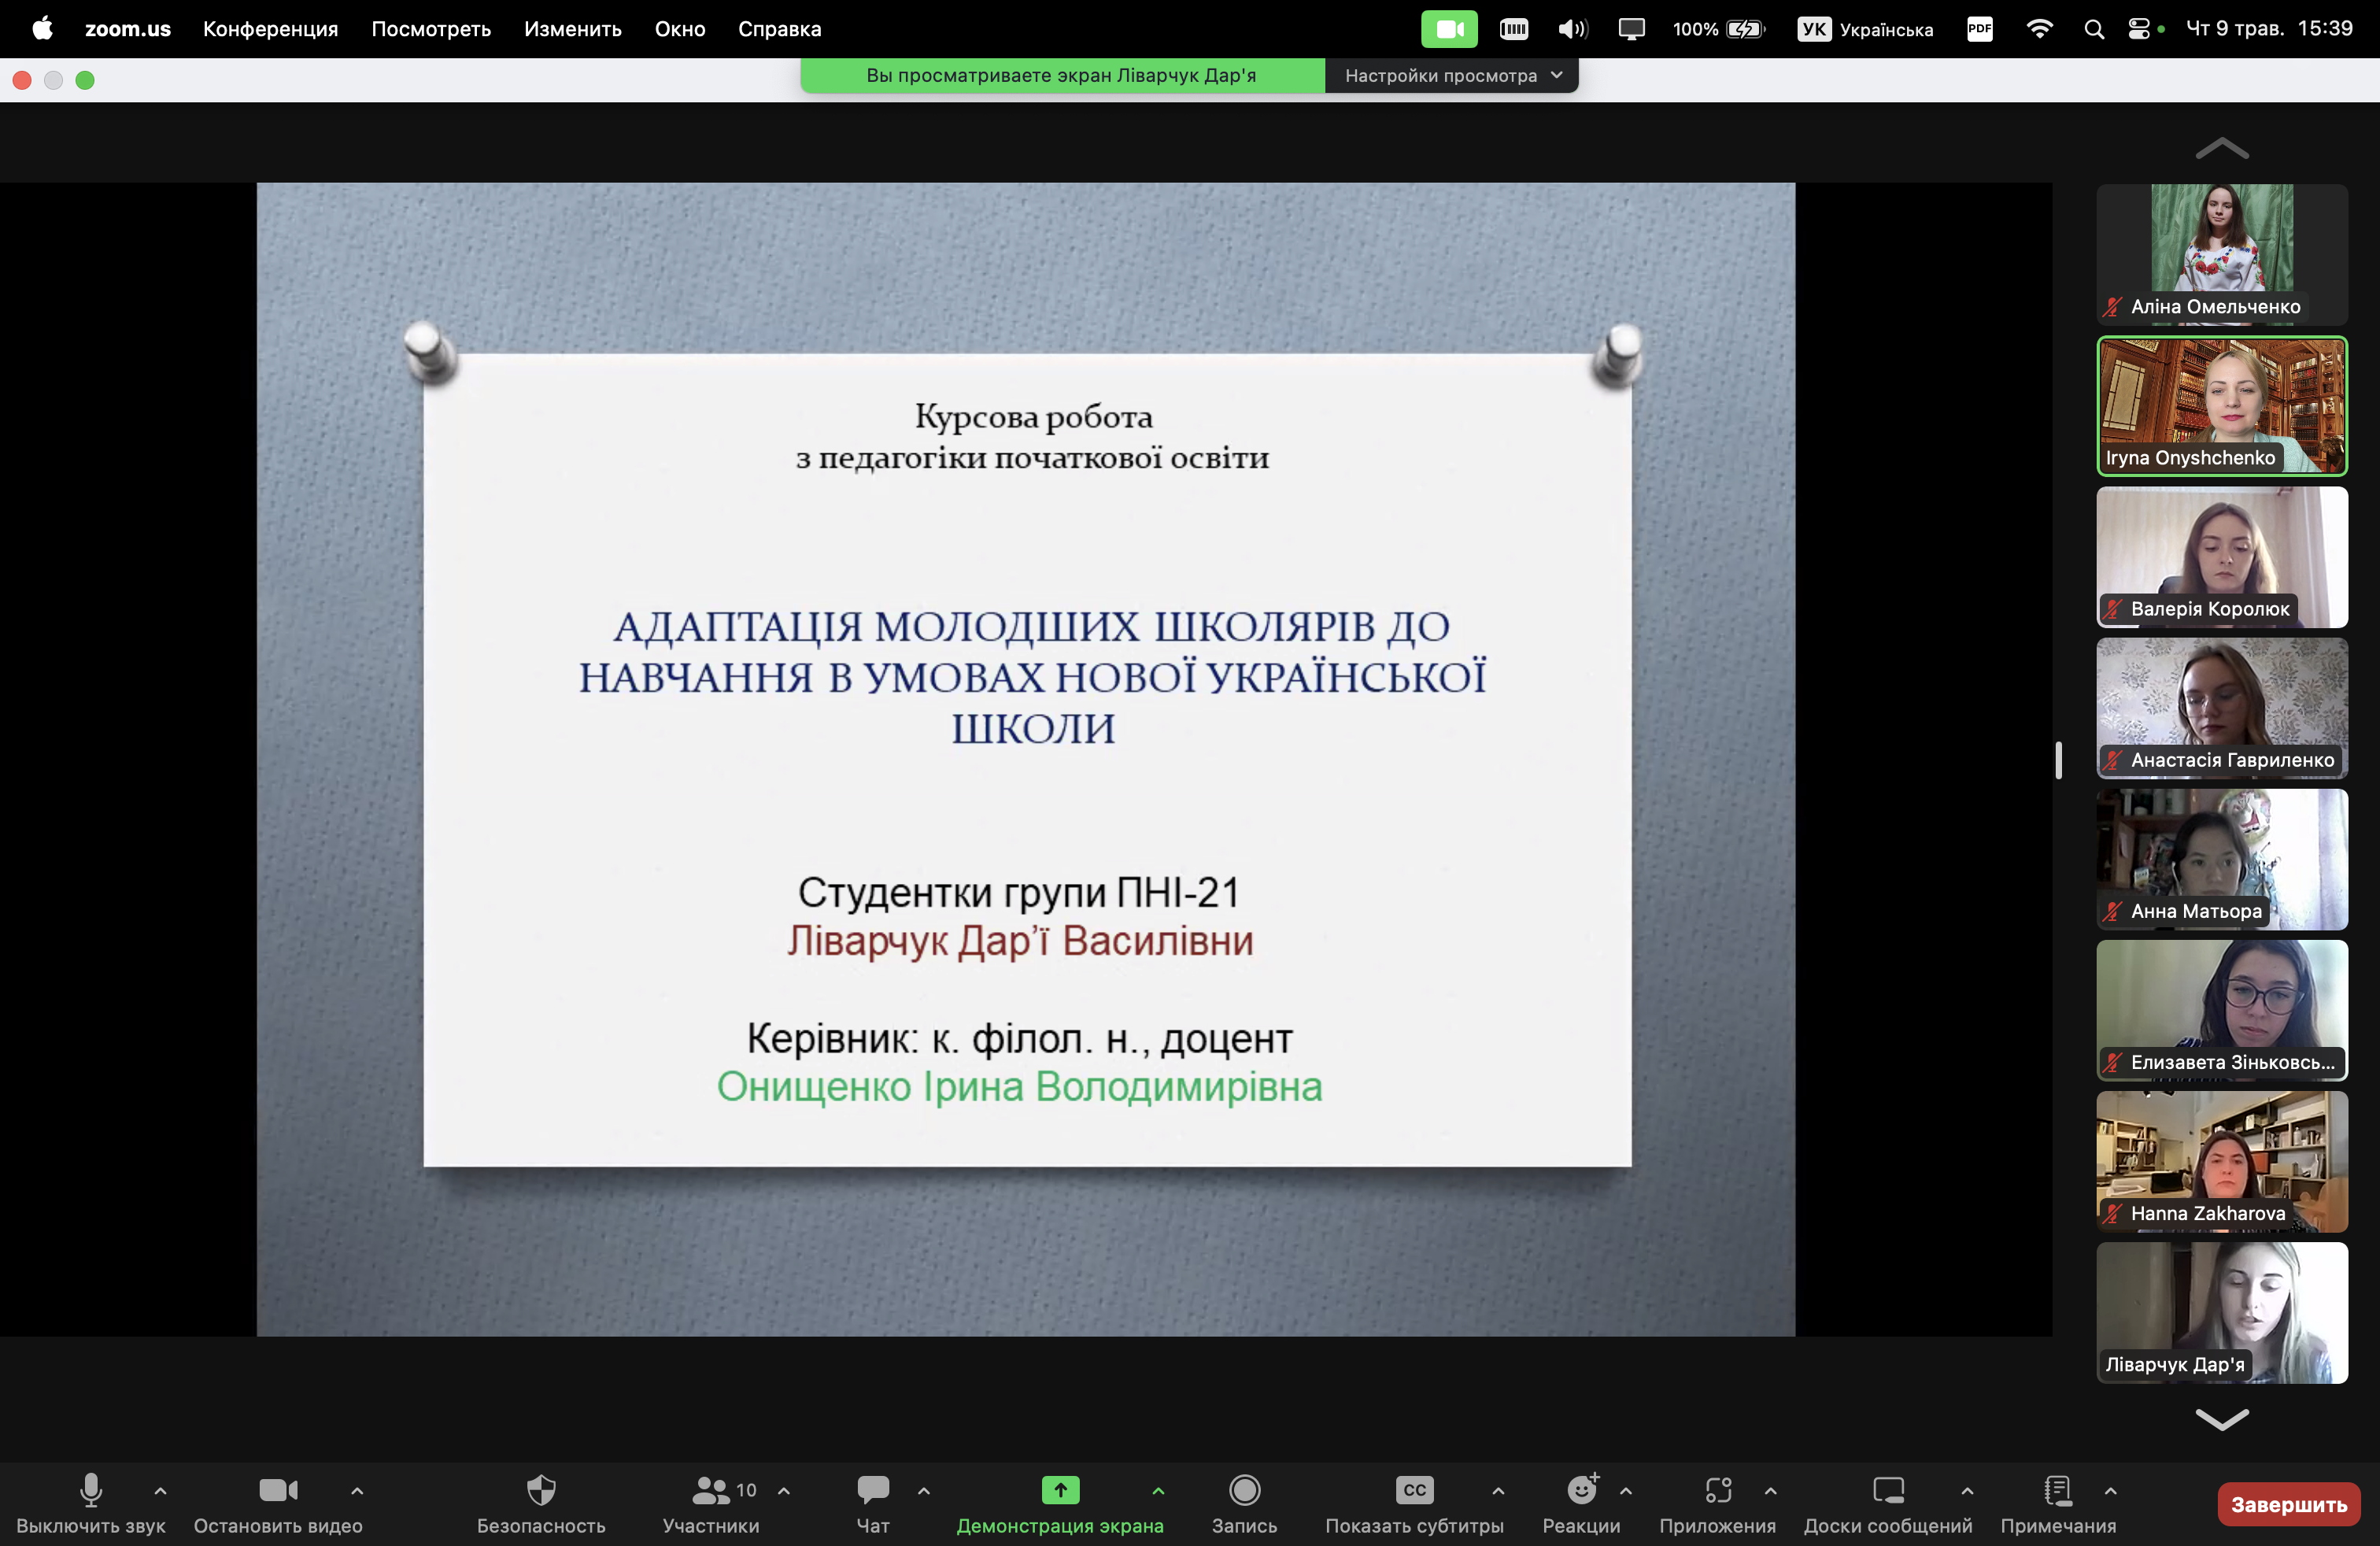The width and height of the screenshot is (2380, 1546).
Task: Click the red End meeting button
Action: tap(2289, 1504)
